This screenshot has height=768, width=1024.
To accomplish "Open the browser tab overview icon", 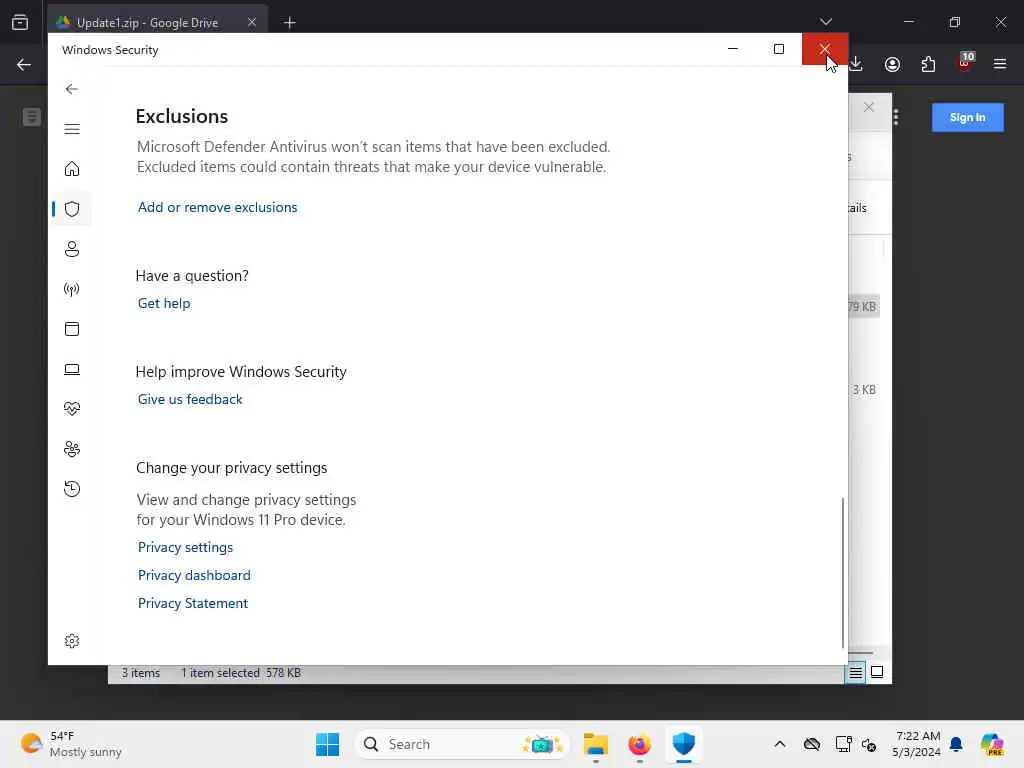I will coord(20,22).
